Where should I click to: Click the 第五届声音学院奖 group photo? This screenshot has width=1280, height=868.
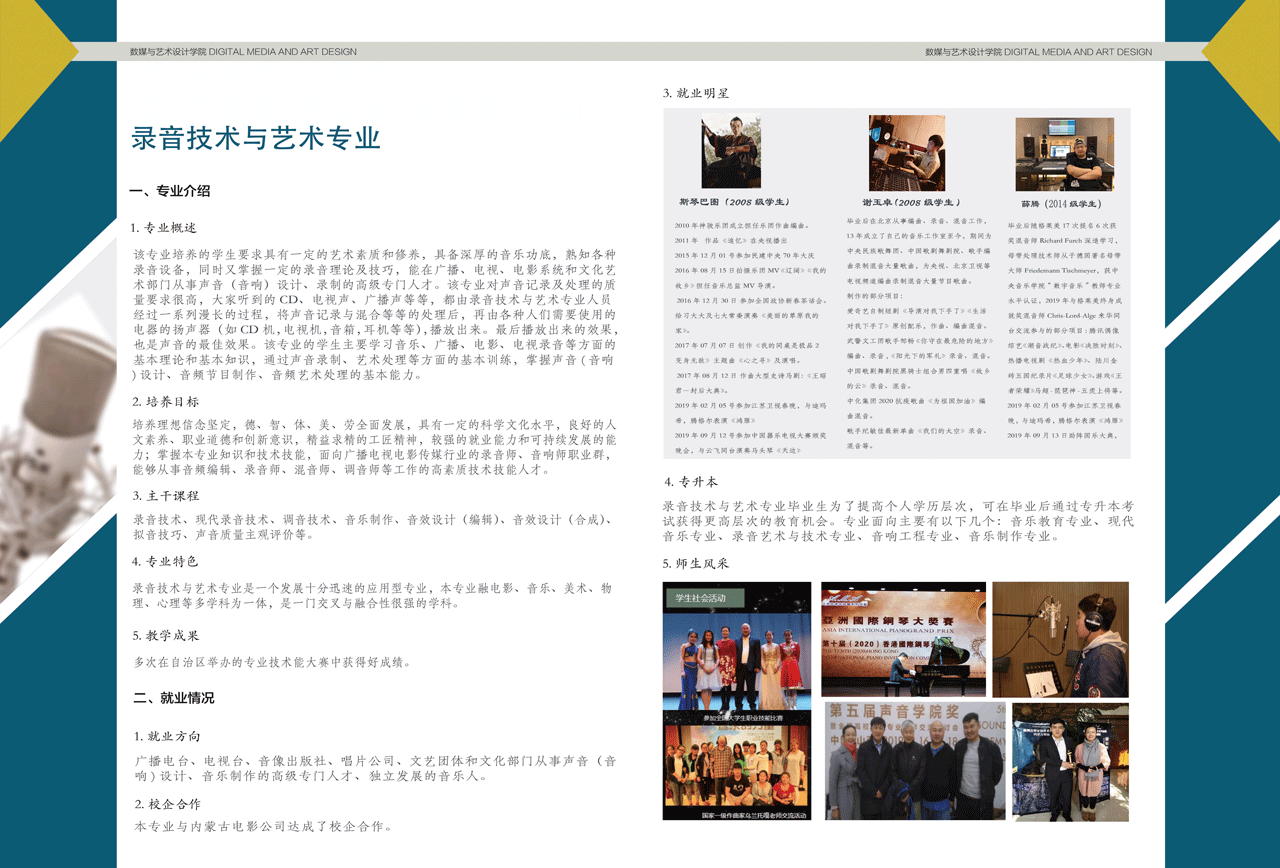[914, 762]
